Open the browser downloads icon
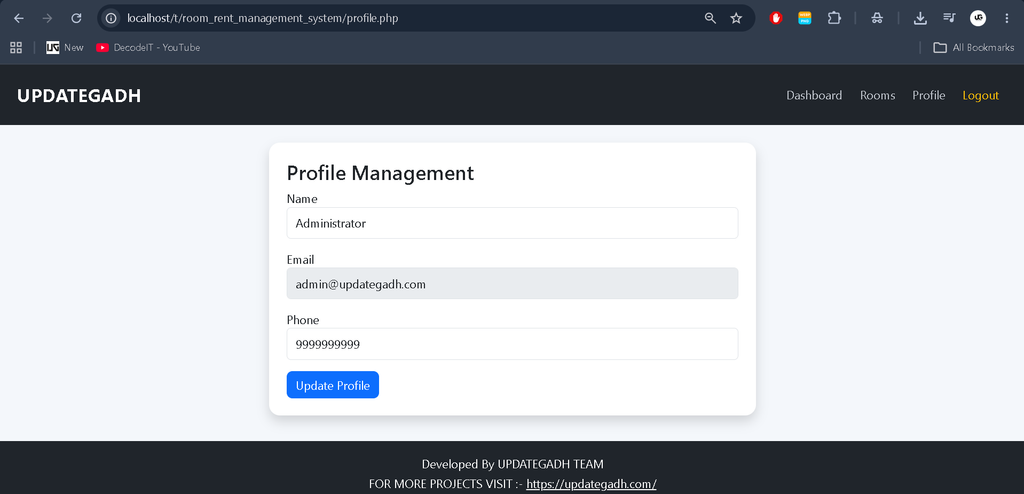This screenshot has width=1024, height=494. tap(920, 18)
